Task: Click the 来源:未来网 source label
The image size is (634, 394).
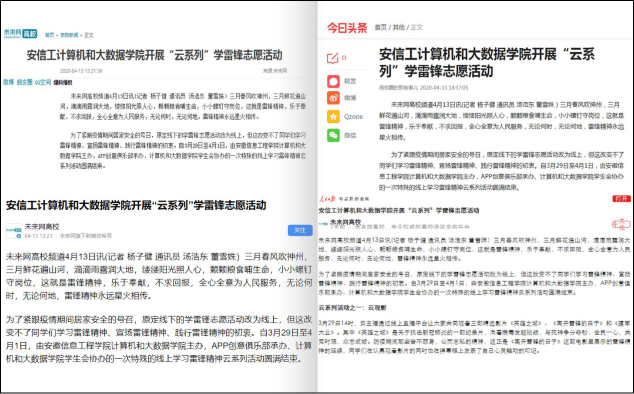Action: click(275, 71)
